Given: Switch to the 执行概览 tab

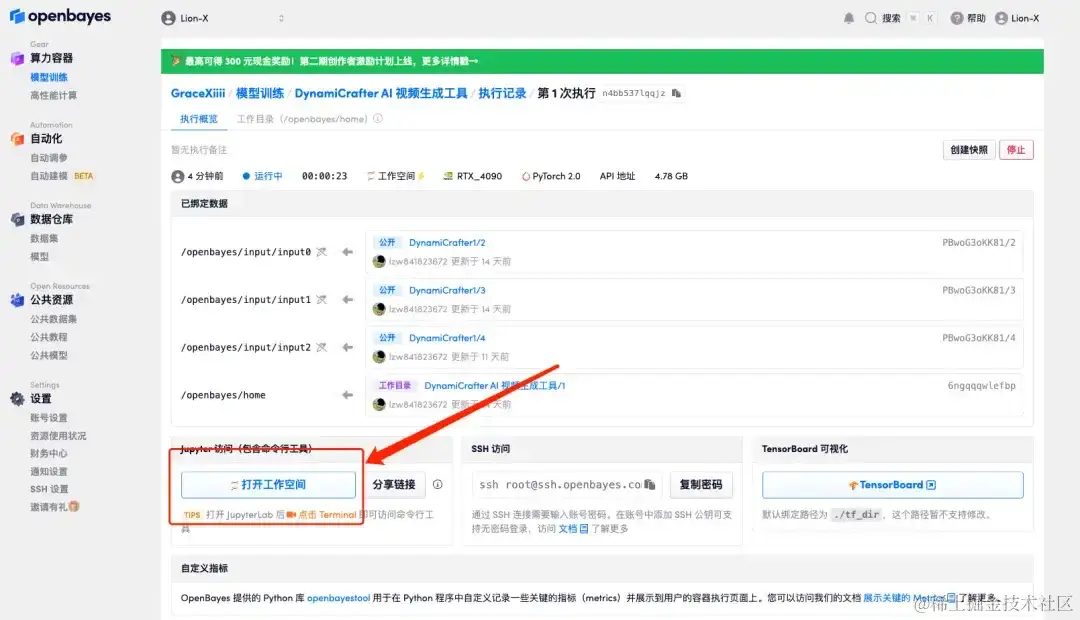Looking at the screenshot, I should [198, 119].
